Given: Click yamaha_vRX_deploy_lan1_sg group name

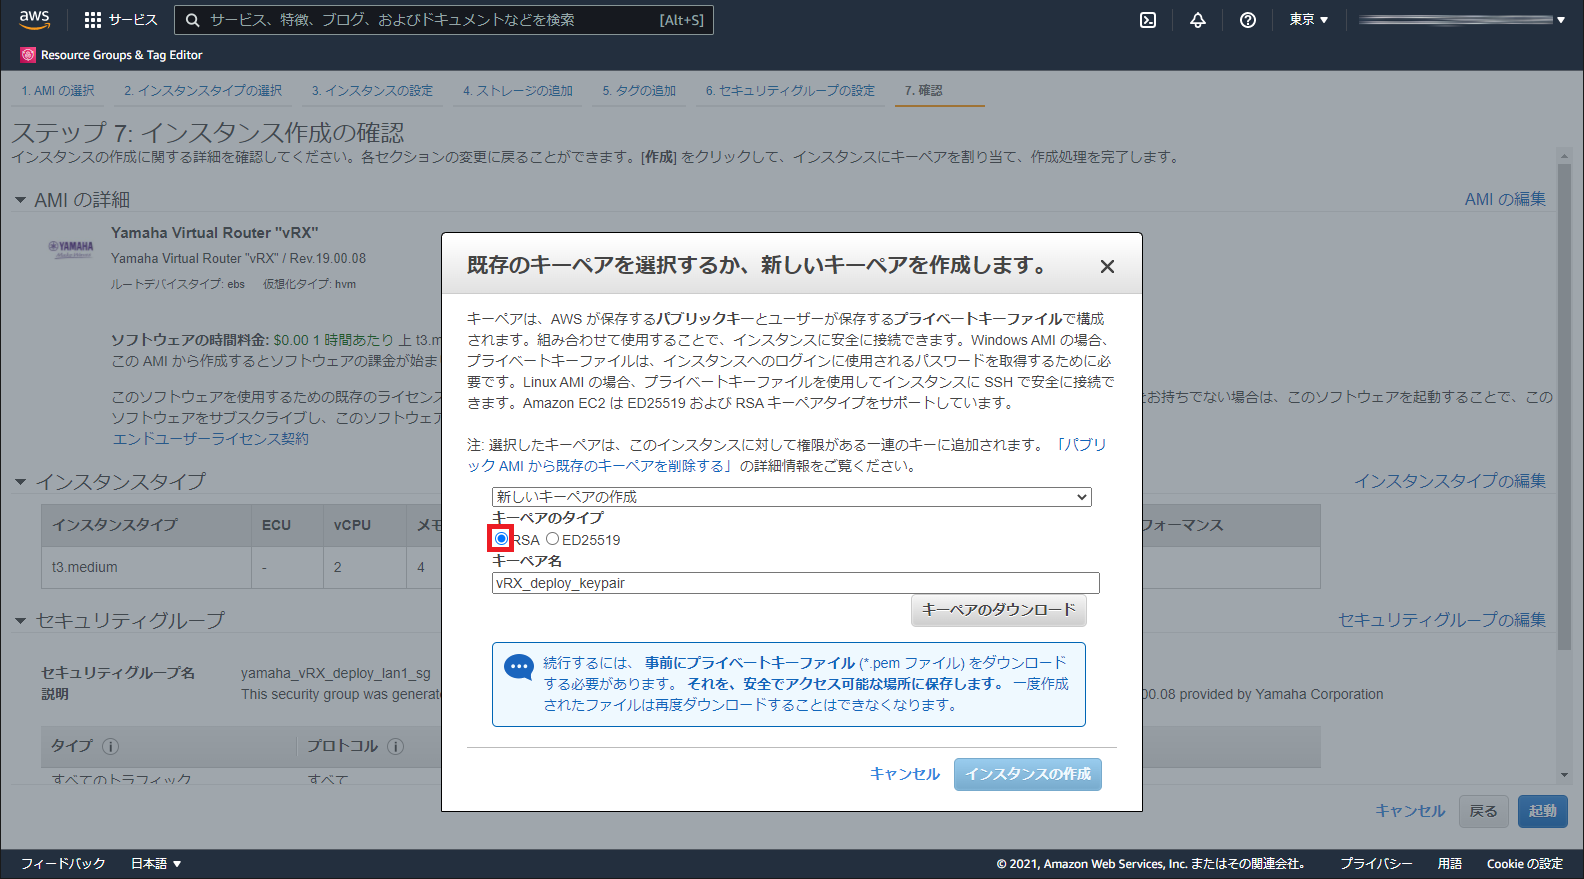Looking at the screenshot, I should (x=335, y=673).
